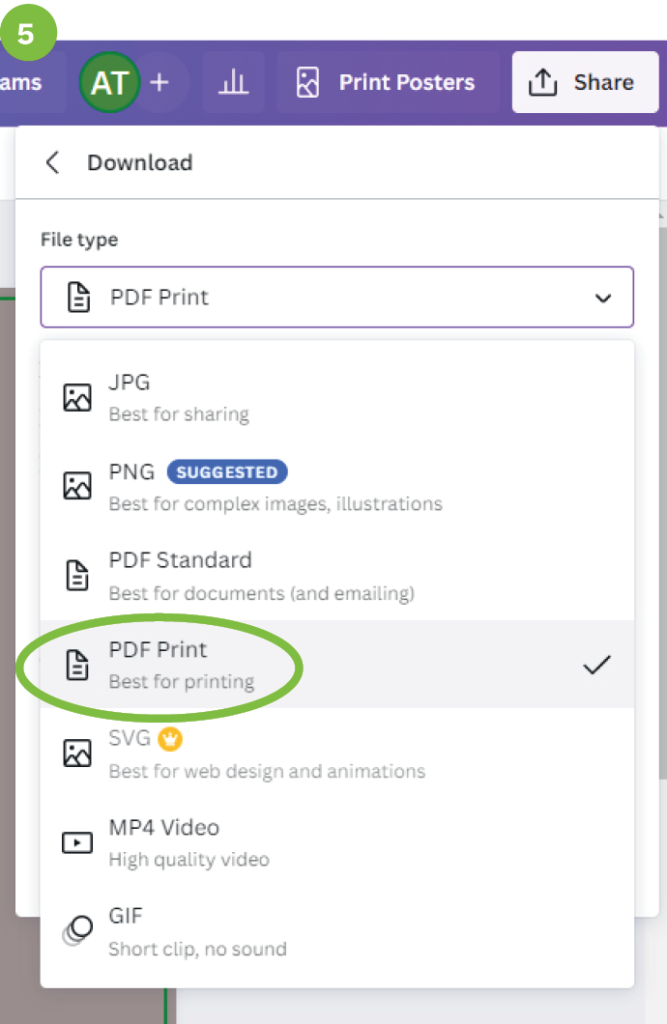Click the GIF circles icon
The width and height of the screenshot is (667, 1024).
pos(77,930)
